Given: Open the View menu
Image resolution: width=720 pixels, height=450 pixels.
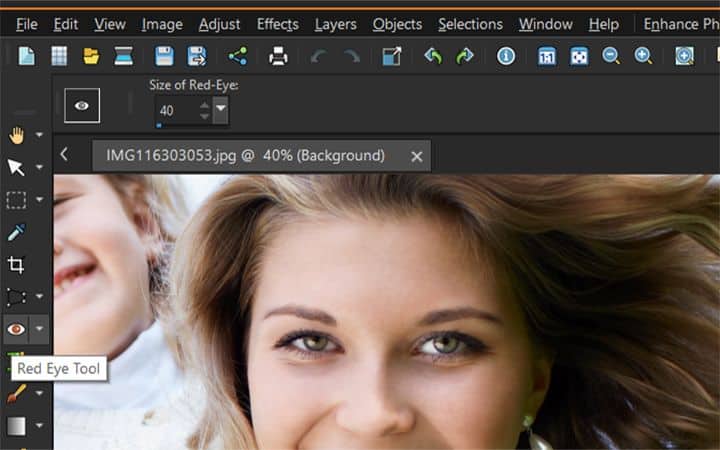Looking at the screenshot, I should click(x=110, y=24).
